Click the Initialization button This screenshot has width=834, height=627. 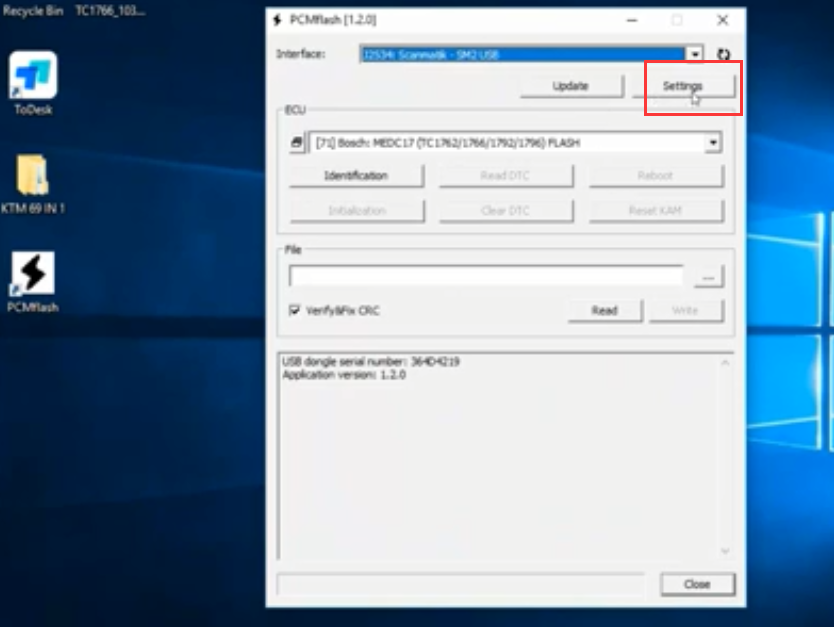(x=356, y=211)
